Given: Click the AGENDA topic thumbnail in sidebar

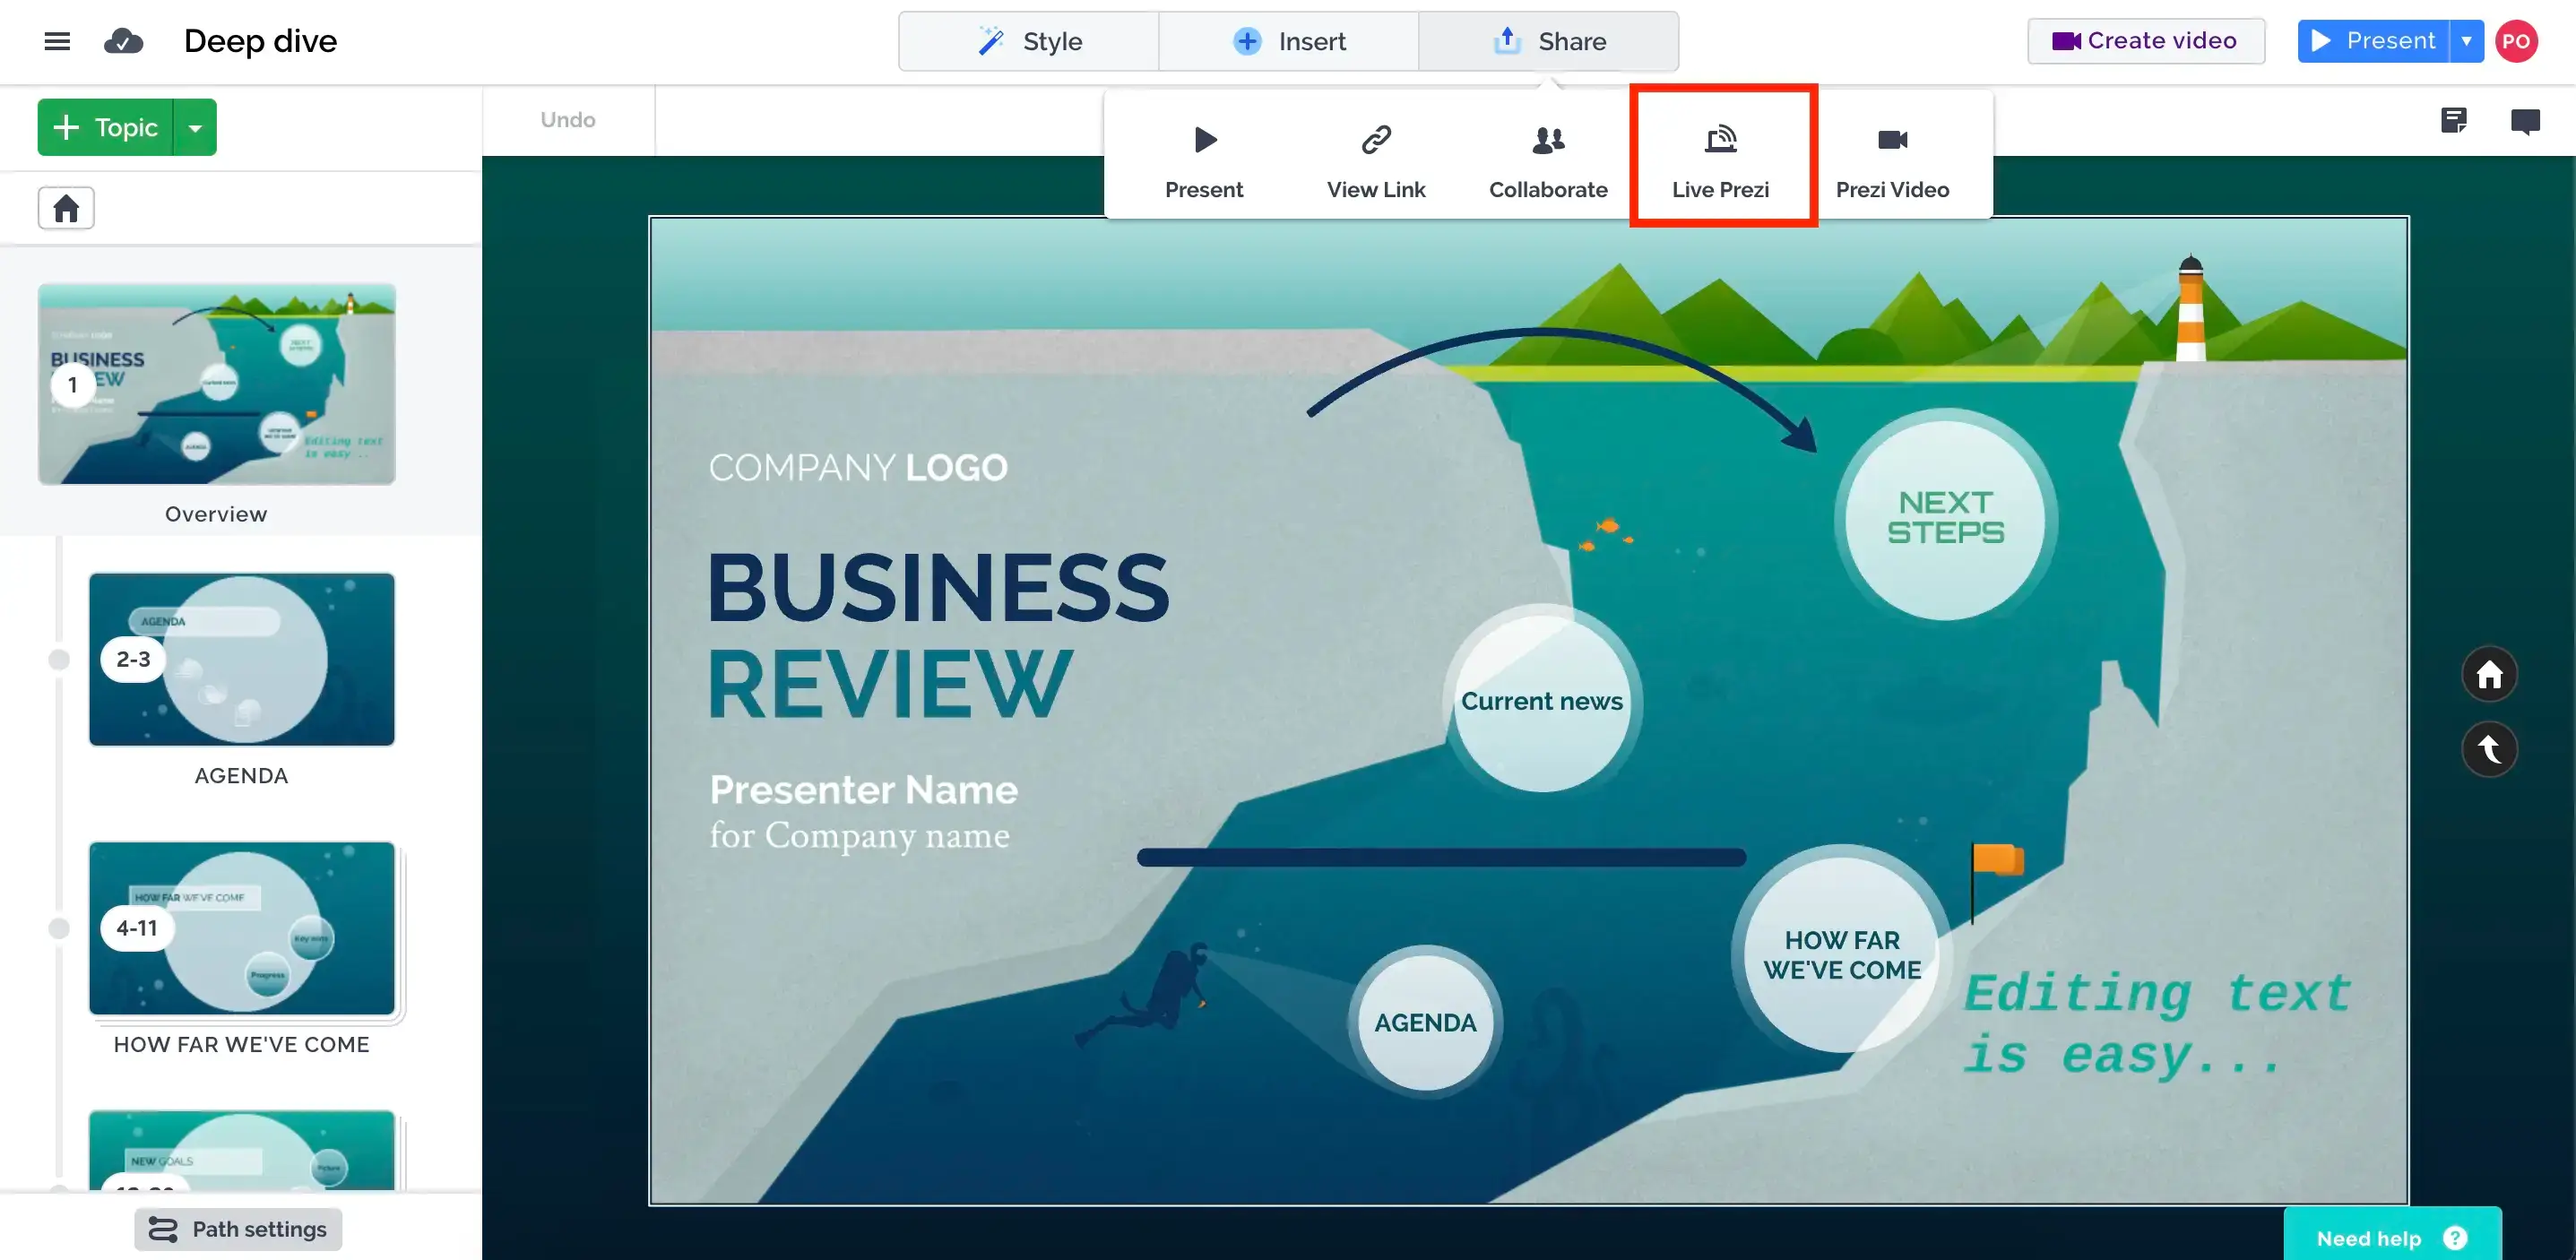Looking at the screenshot, I should (241, 657).
